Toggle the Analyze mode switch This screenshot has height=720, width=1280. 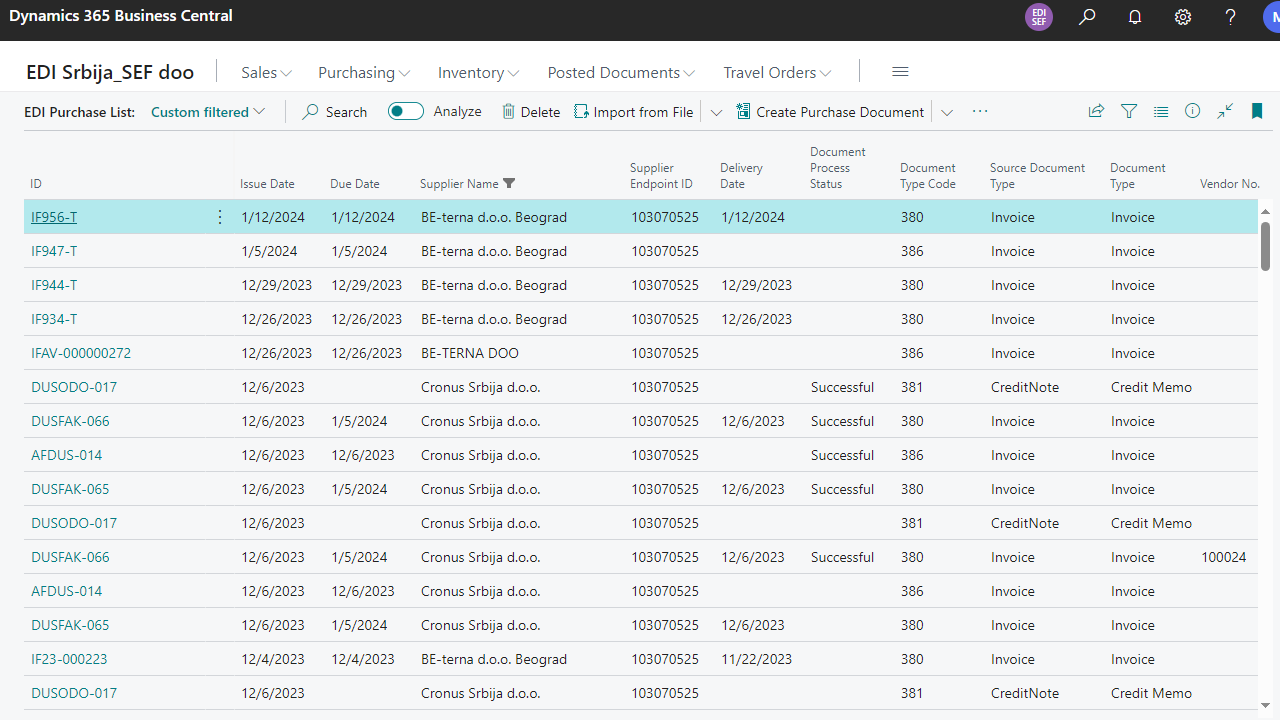[x=406, y=112]
